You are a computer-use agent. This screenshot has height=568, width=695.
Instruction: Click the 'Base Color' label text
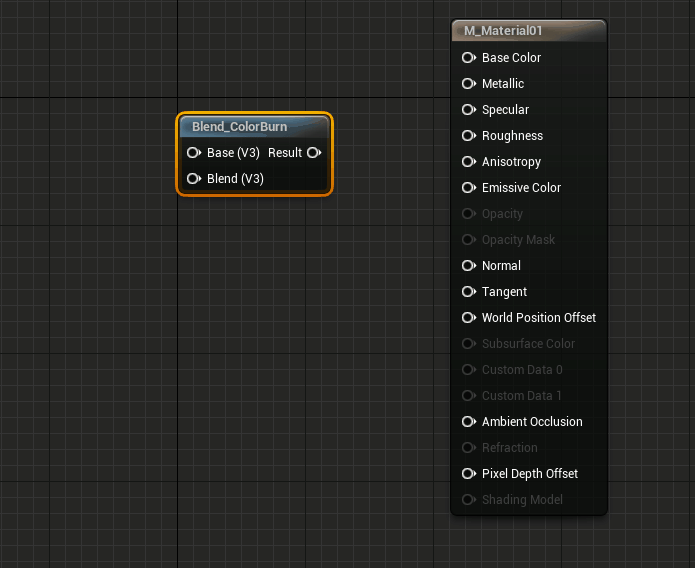click(511, 58)
